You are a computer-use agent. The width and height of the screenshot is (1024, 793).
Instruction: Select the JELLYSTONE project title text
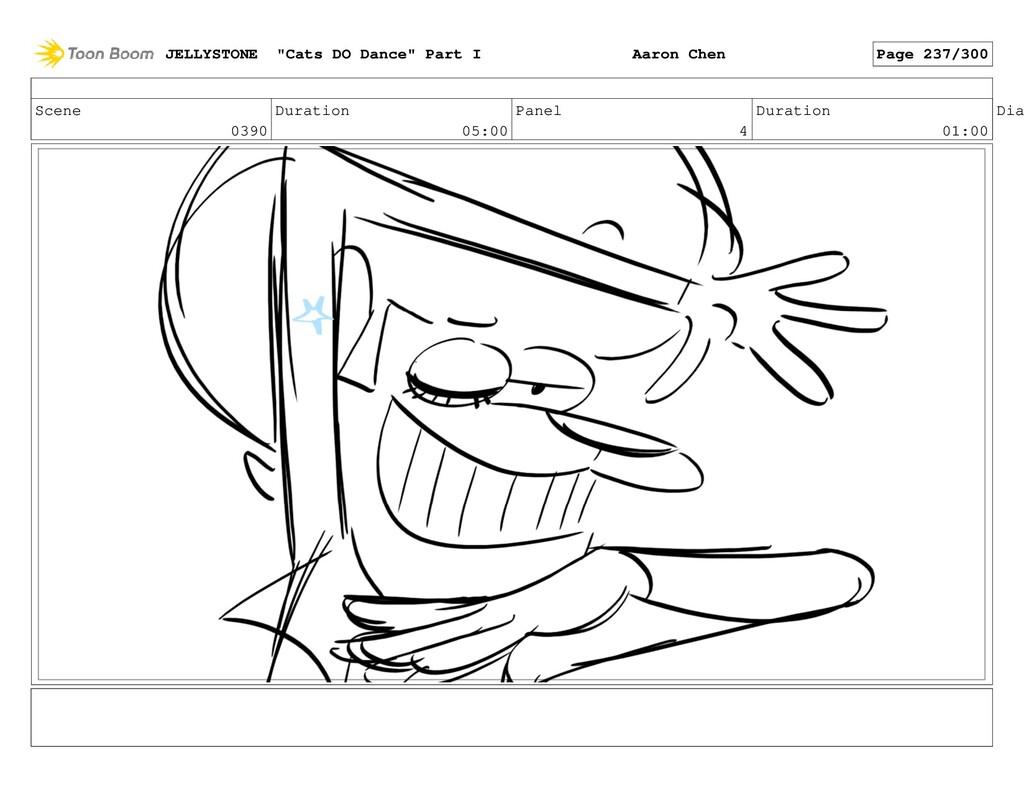(x=211, y=54)
